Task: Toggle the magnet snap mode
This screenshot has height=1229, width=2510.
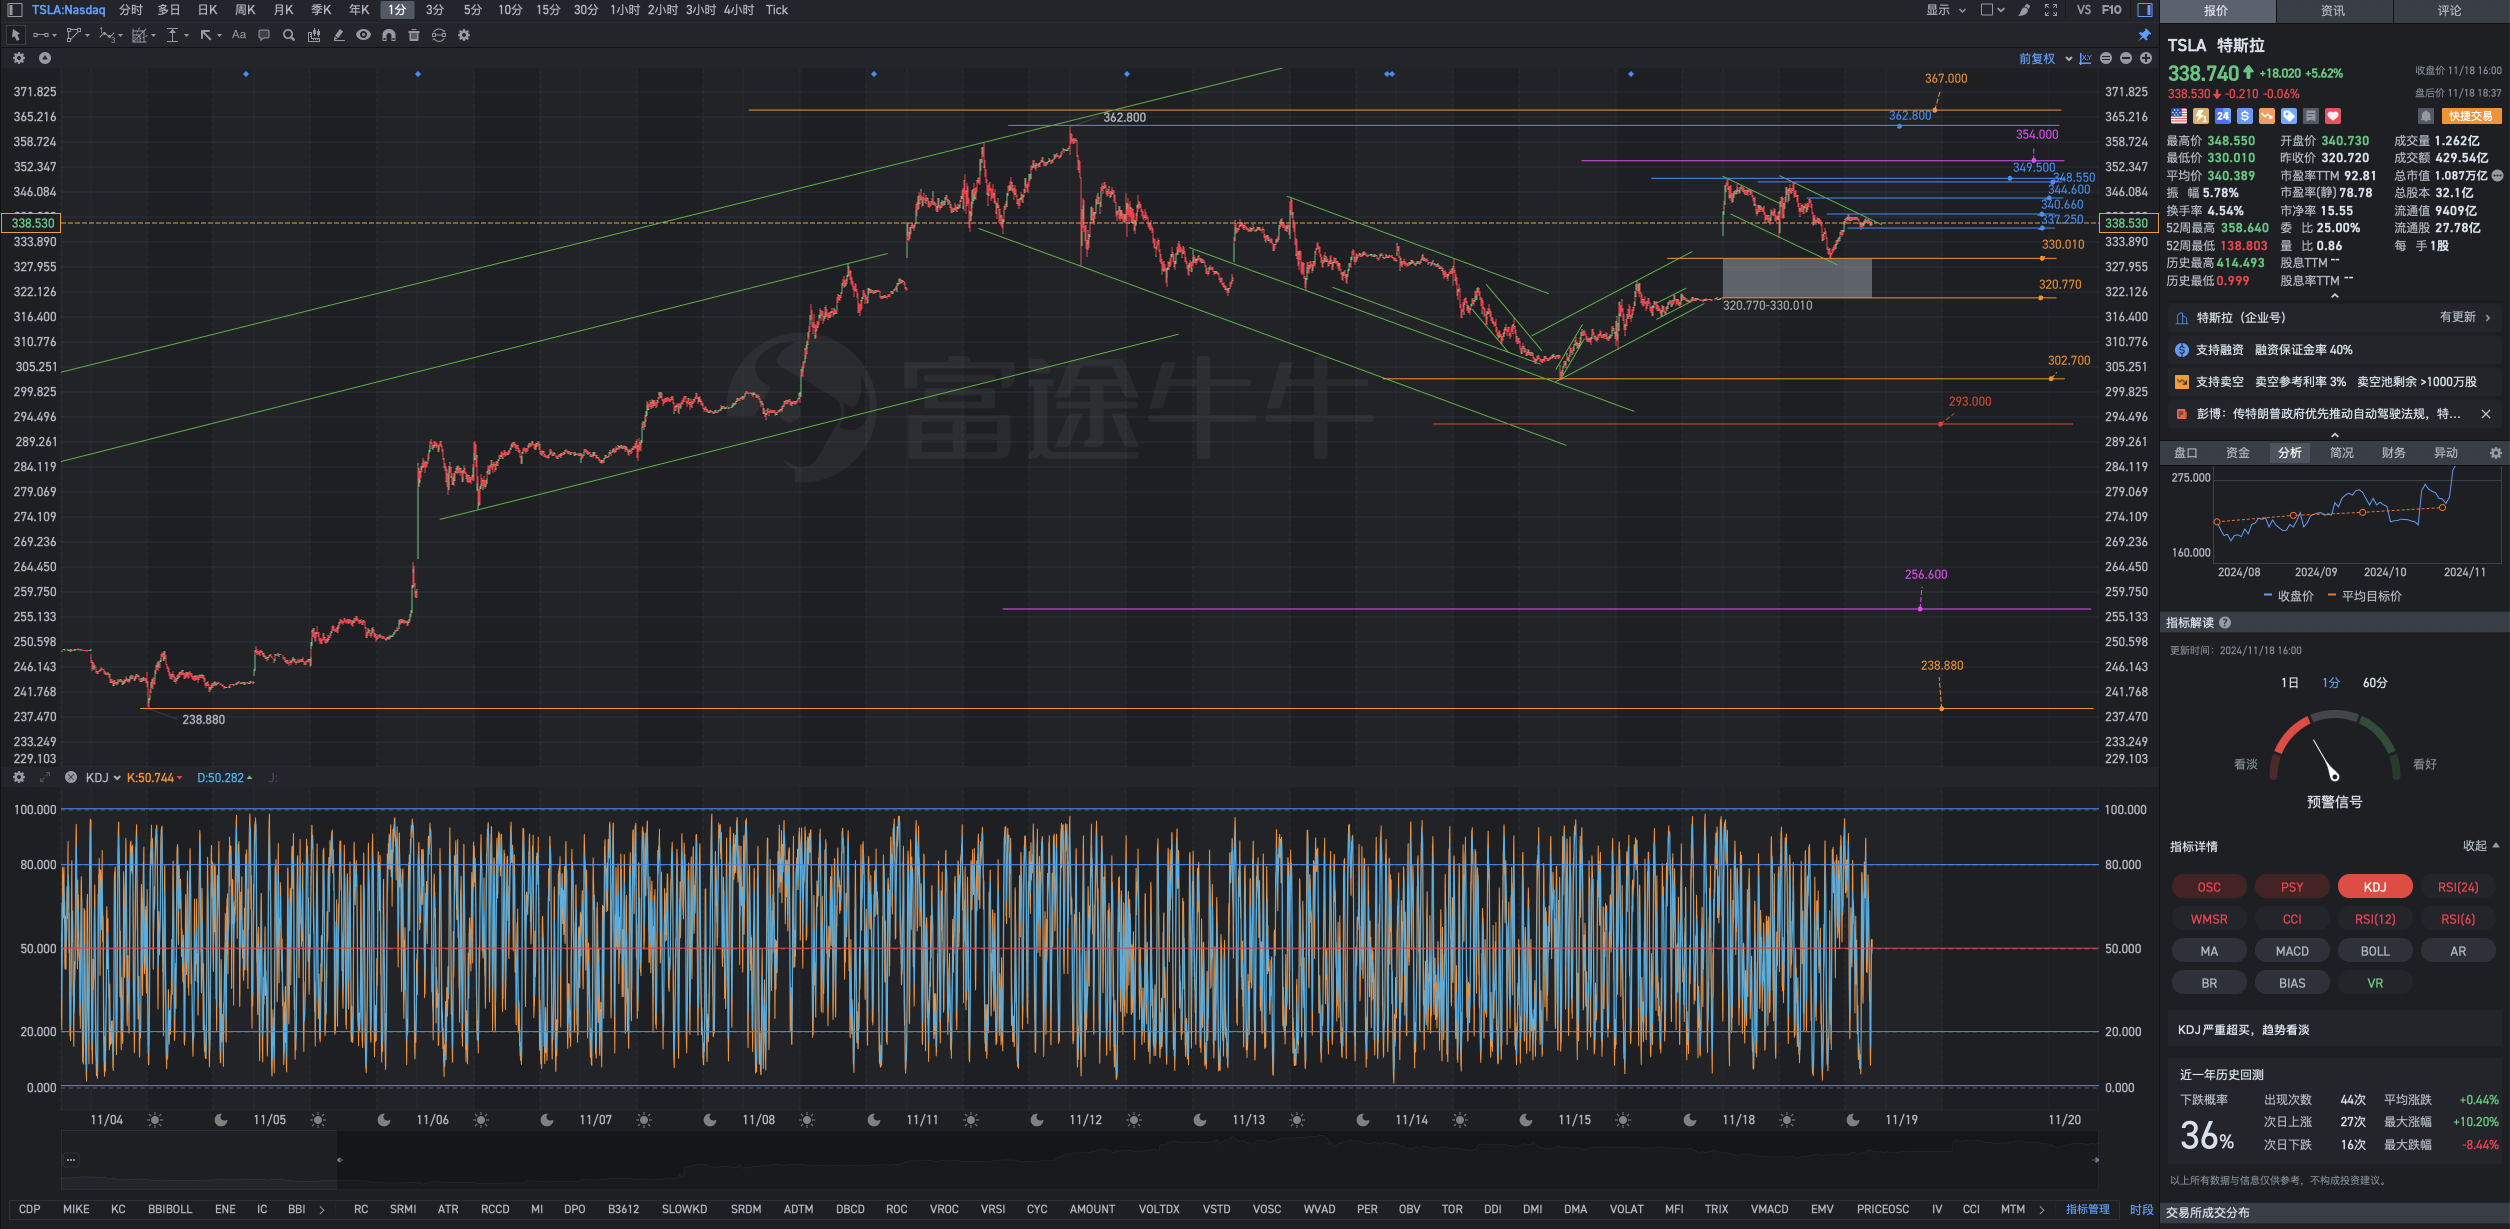Action: coord(389,35)
